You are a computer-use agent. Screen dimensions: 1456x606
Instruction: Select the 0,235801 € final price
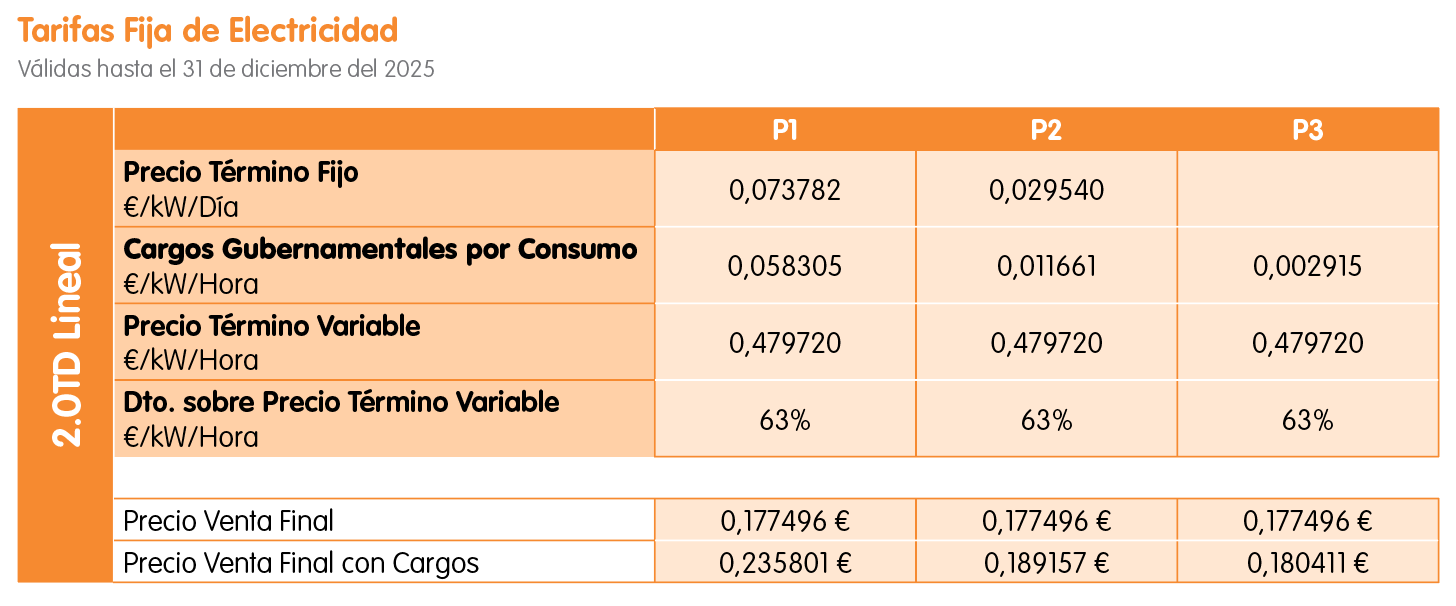[x=785, y=564]
